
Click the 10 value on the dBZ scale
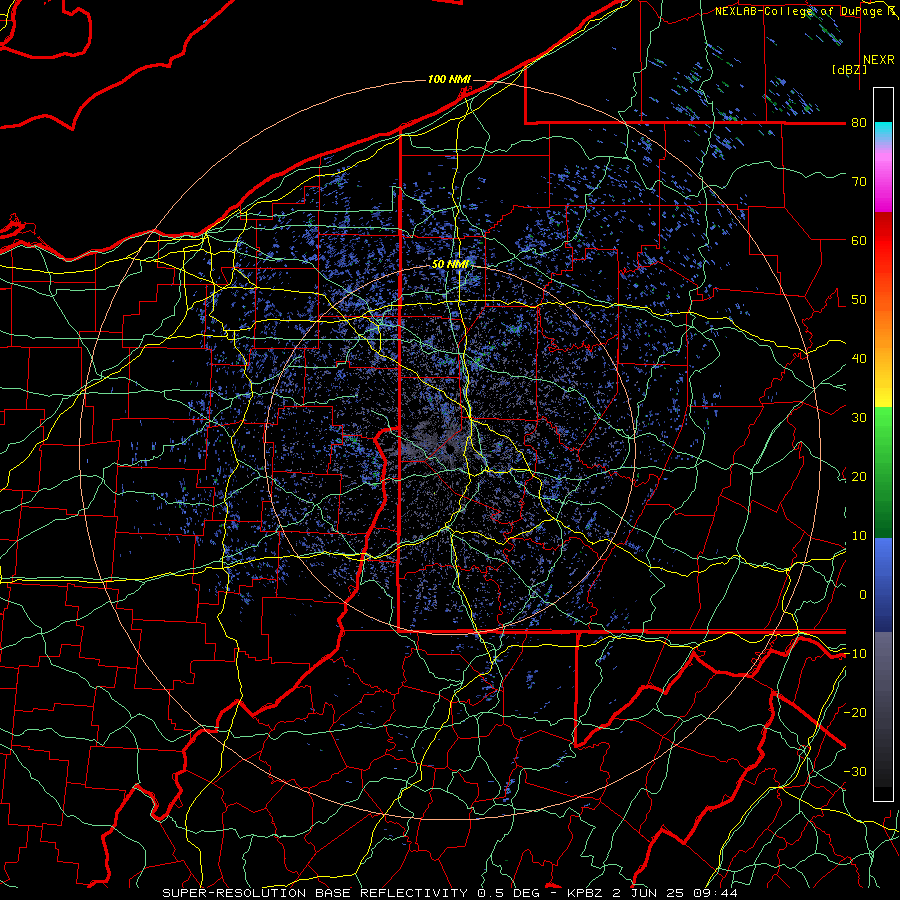point(859,536)
